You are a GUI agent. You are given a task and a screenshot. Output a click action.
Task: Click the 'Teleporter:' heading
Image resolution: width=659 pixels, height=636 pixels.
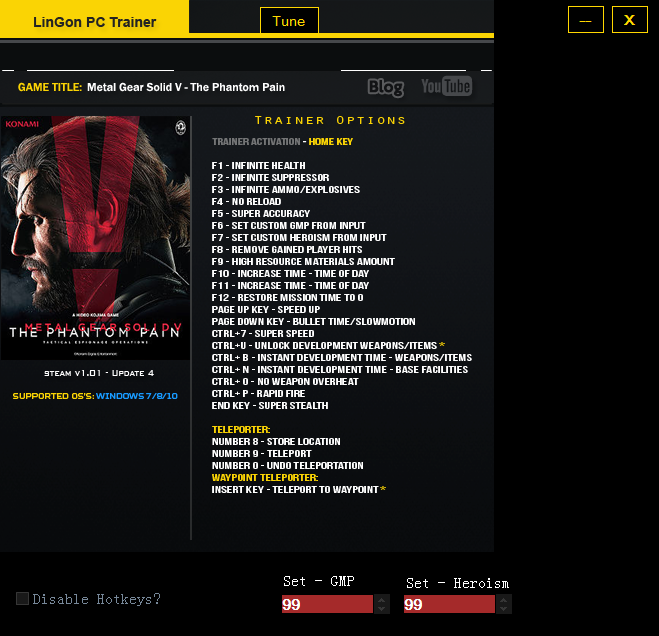pos(241,430)
